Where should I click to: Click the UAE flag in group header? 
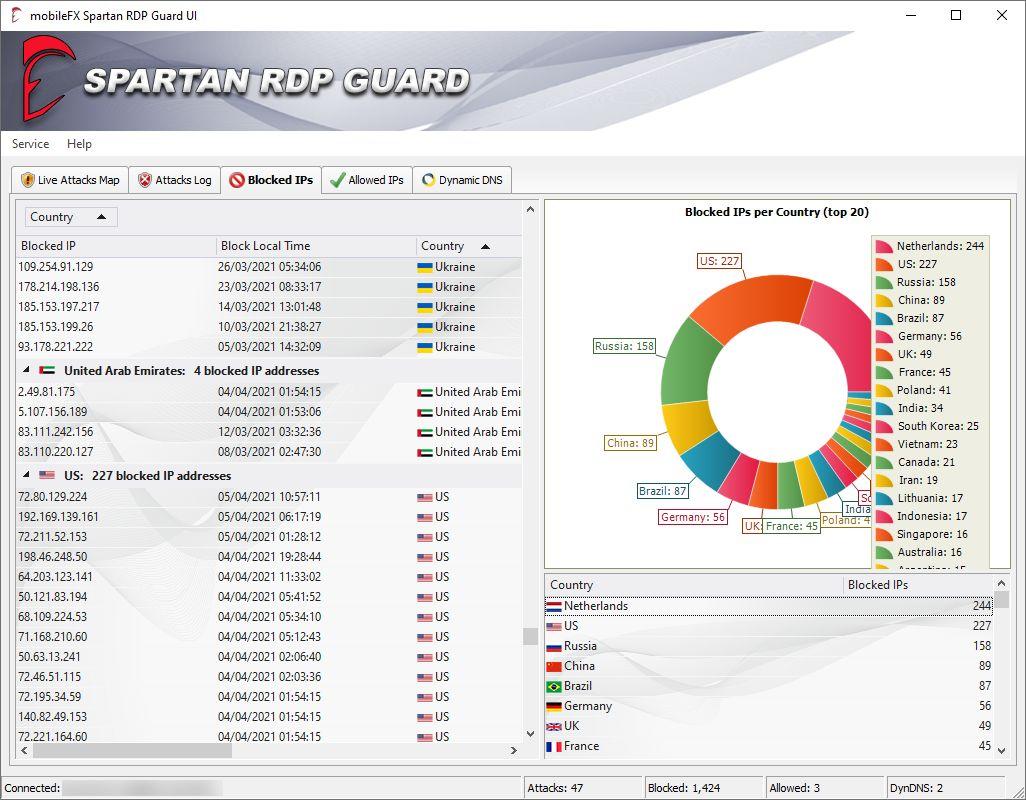(46, 370)
